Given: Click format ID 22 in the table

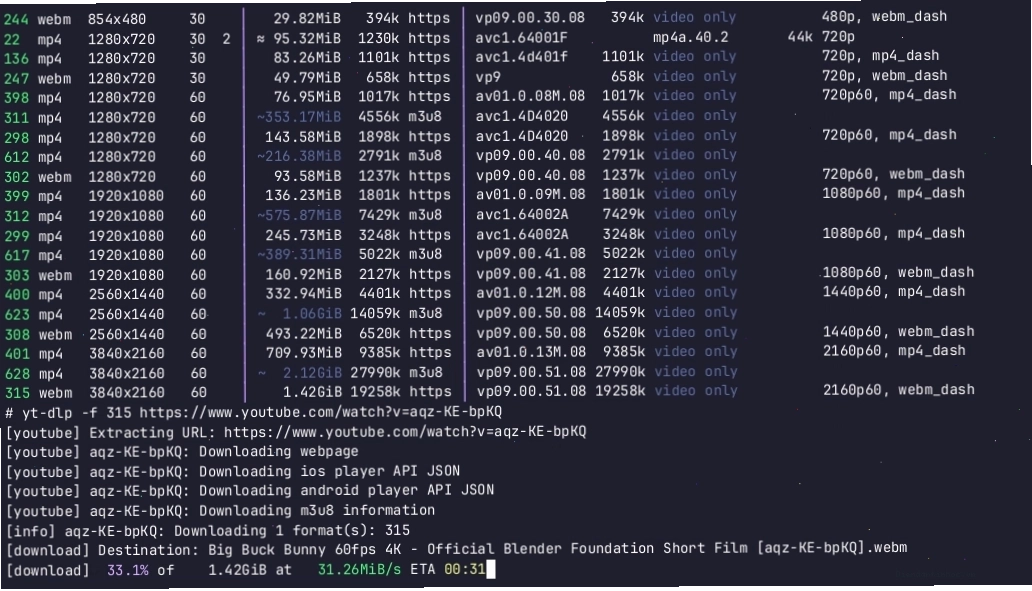Looking at the screenshot, I should 12,39.
